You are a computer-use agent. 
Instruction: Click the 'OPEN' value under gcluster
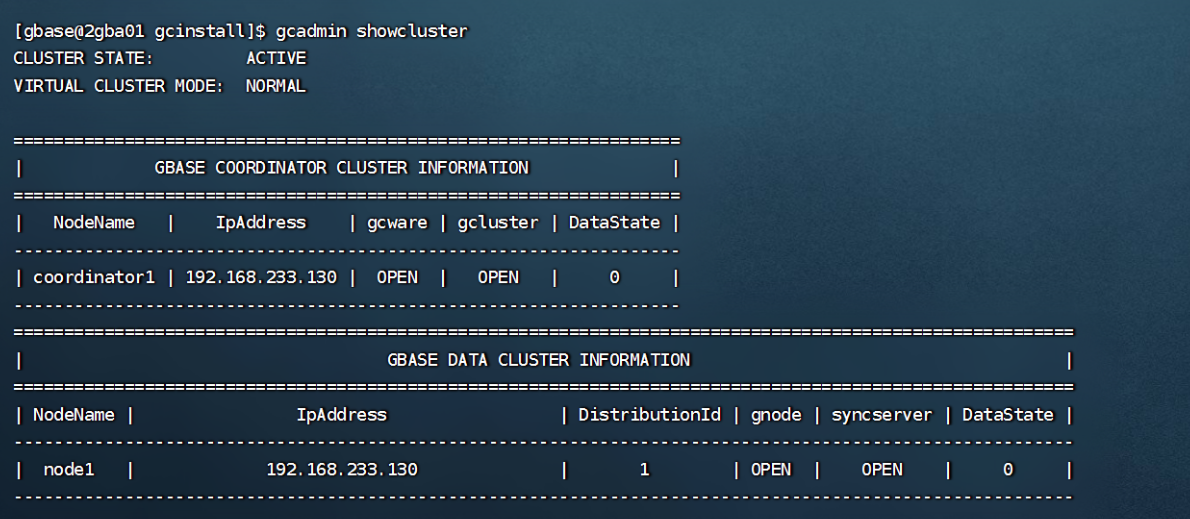point(499,278)
